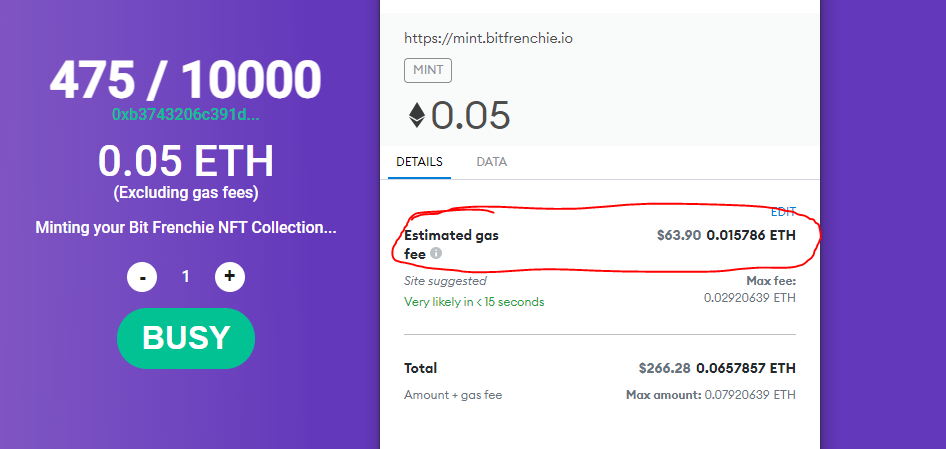The image size is (946, 449).
Task: Switch to the DATA tab
Action: point(492,162)
